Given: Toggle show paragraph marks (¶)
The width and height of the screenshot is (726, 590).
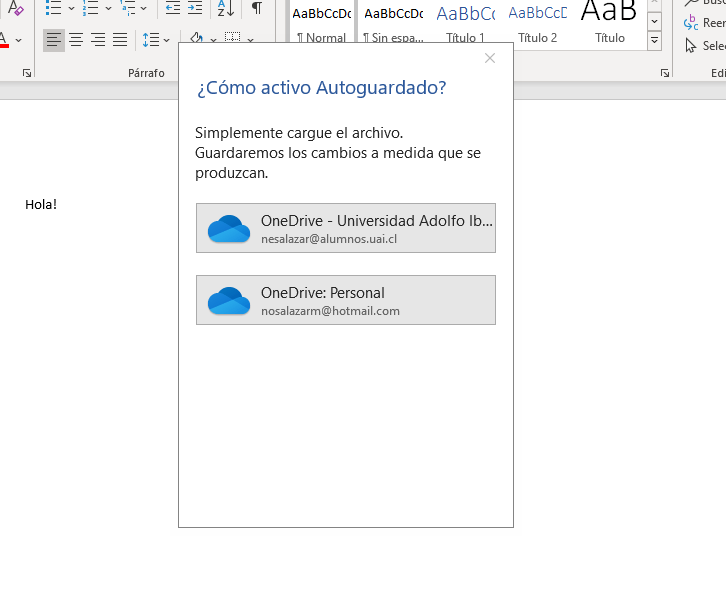Looking at the screenshot, I should pyautogui.click(x=257, y=9).
